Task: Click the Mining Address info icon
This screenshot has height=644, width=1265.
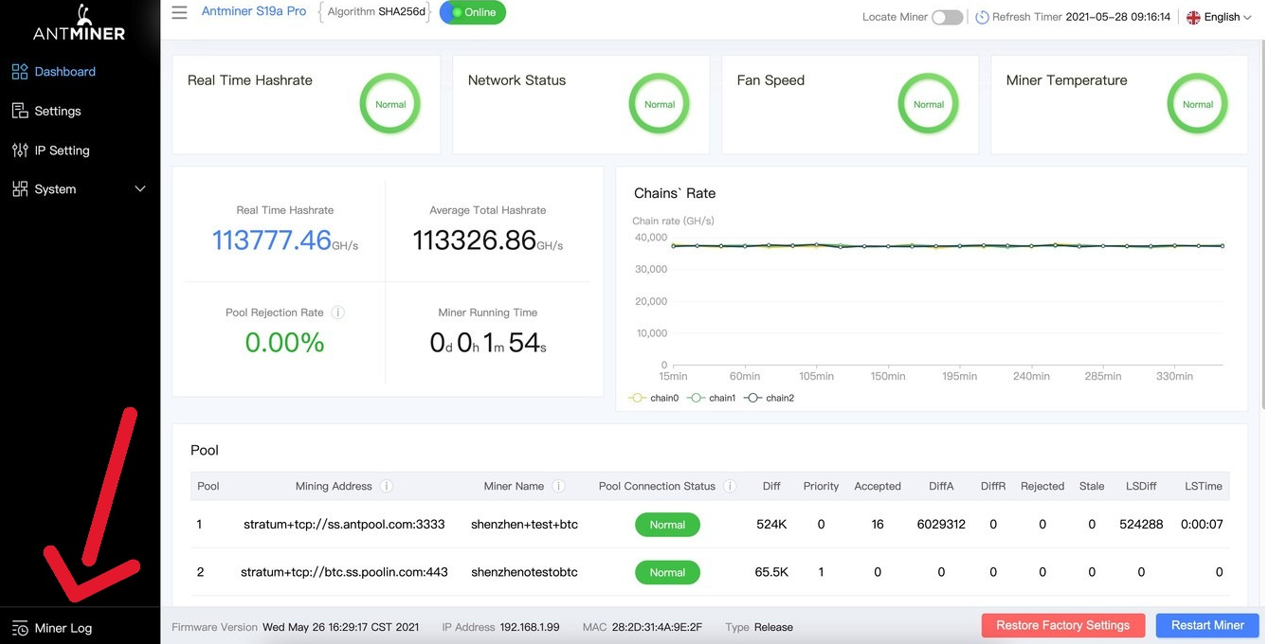Action: tap(386, 487)
